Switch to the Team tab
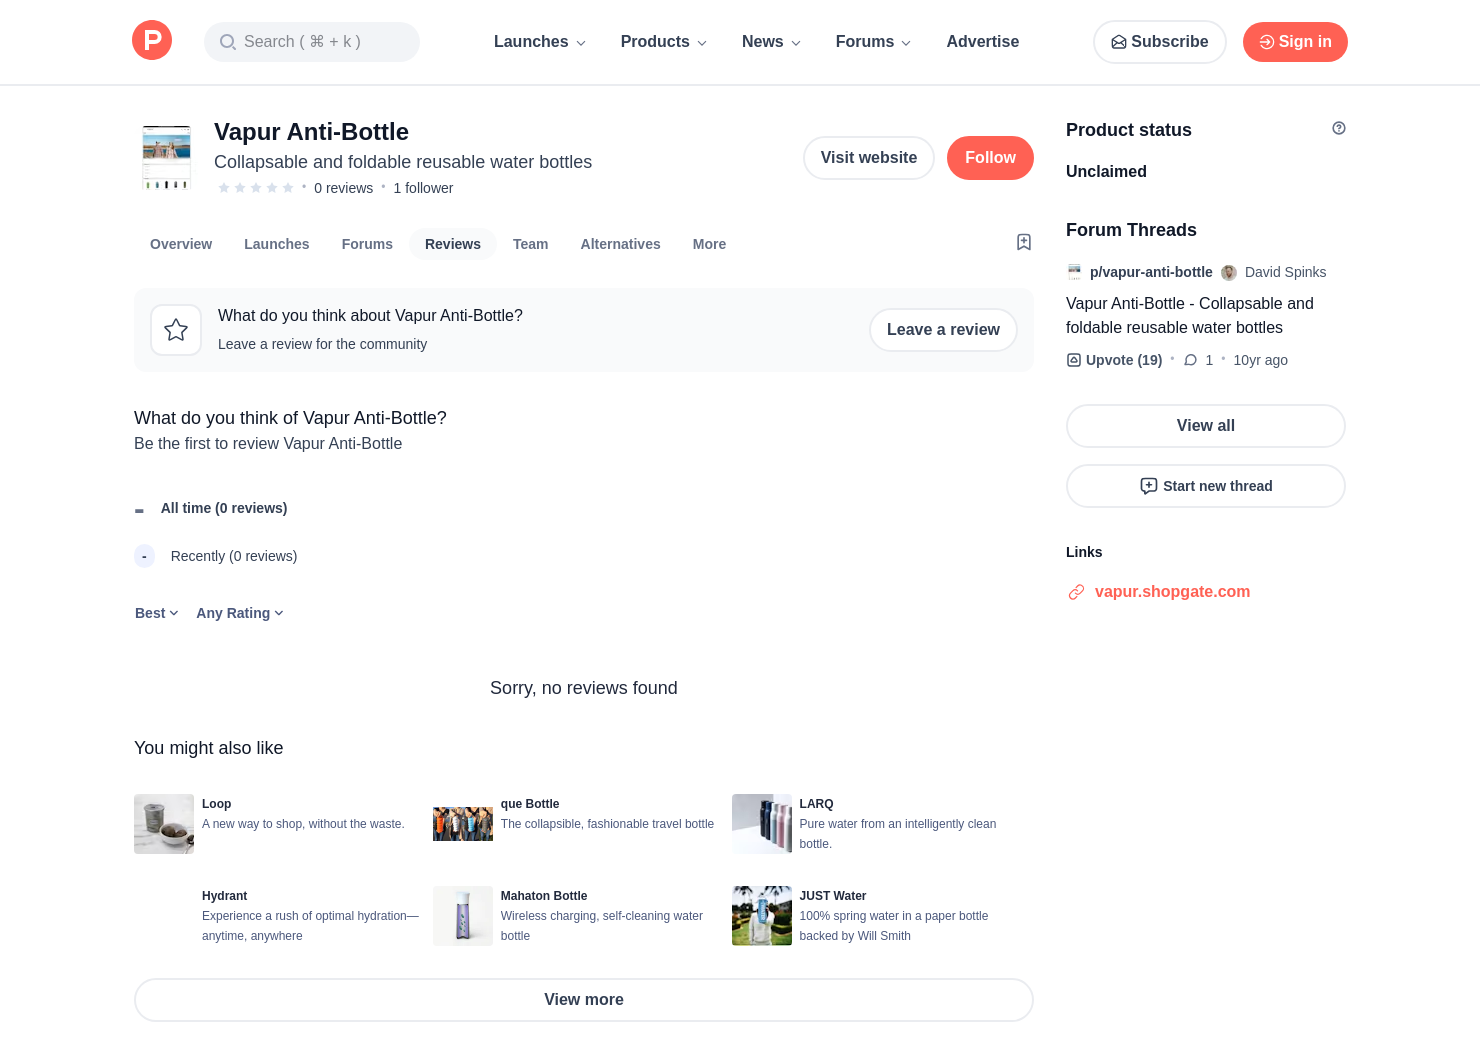The height and width of the screenshot is (1037, 1480). click(x=531, y=244)
